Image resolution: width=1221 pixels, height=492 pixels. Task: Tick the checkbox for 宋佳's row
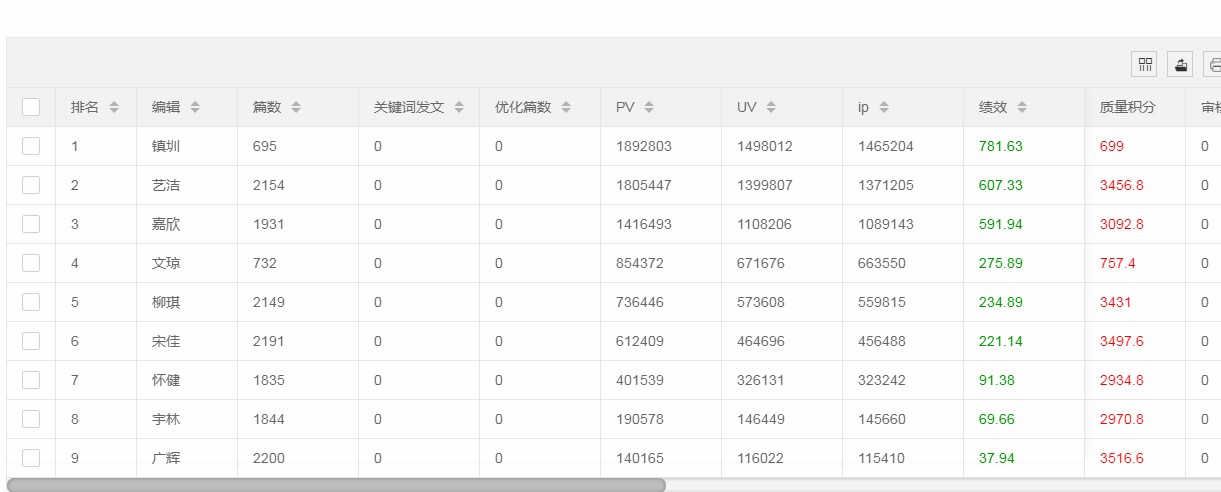tap(31, 341)
